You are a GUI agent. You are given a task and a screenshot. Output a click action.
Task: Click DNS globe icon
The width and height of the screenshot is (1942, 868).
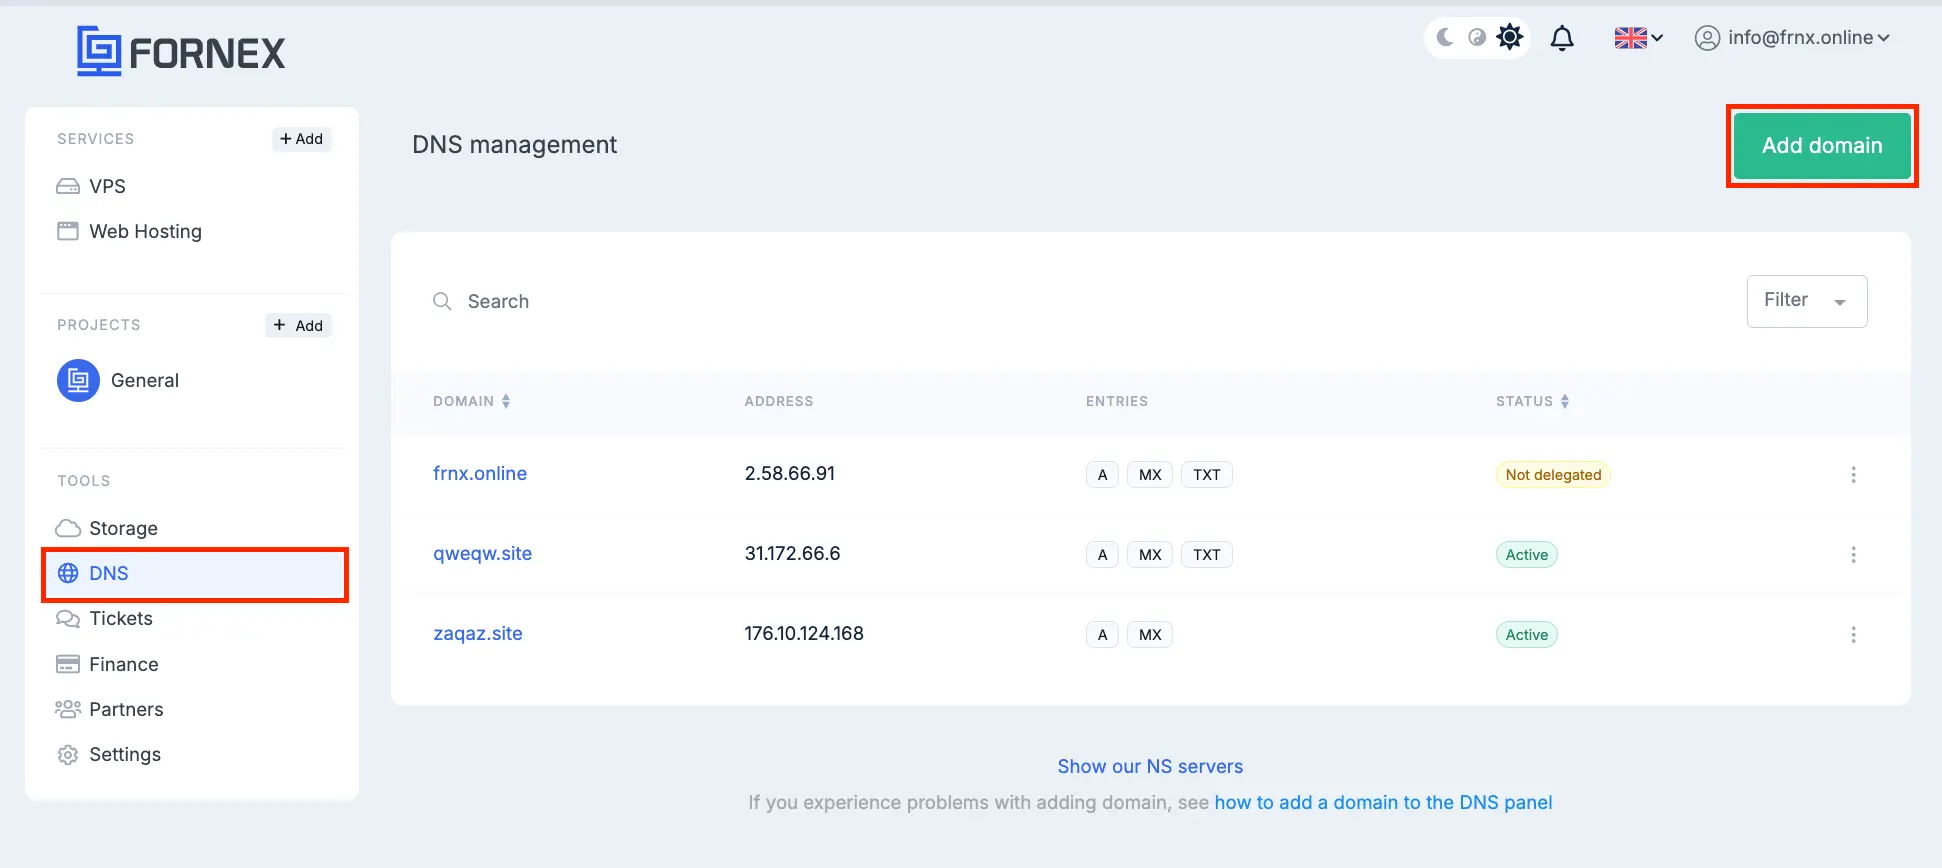[68, 573]
